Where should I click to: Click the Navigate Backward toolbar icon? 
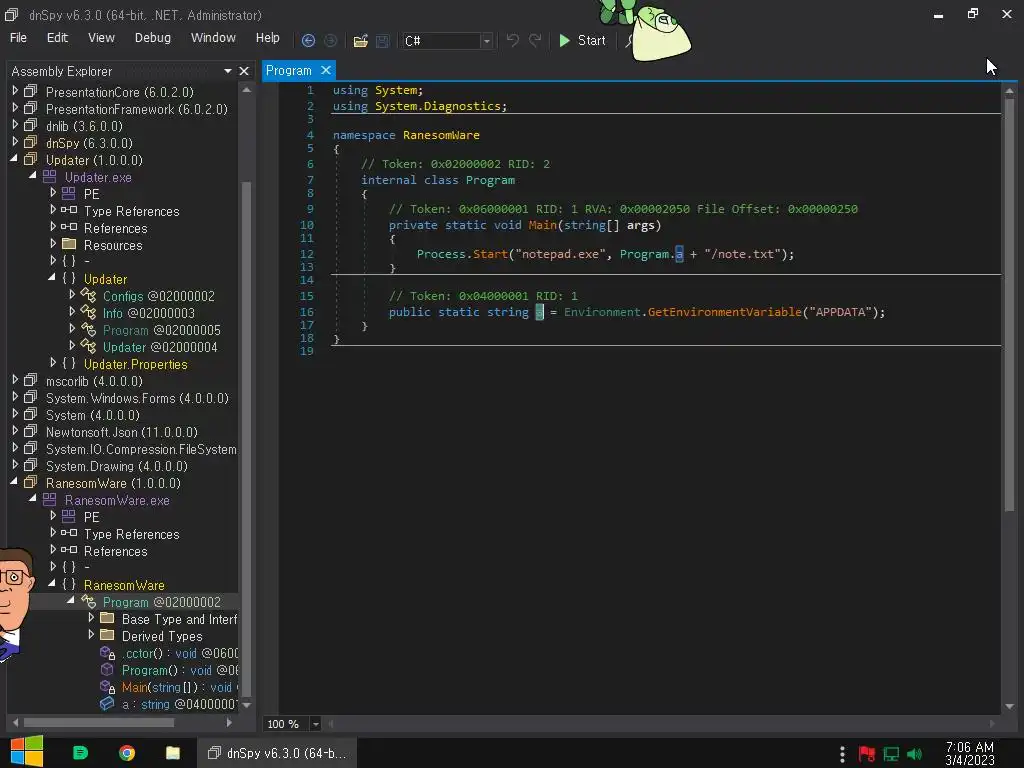click(x=308, y=40)
